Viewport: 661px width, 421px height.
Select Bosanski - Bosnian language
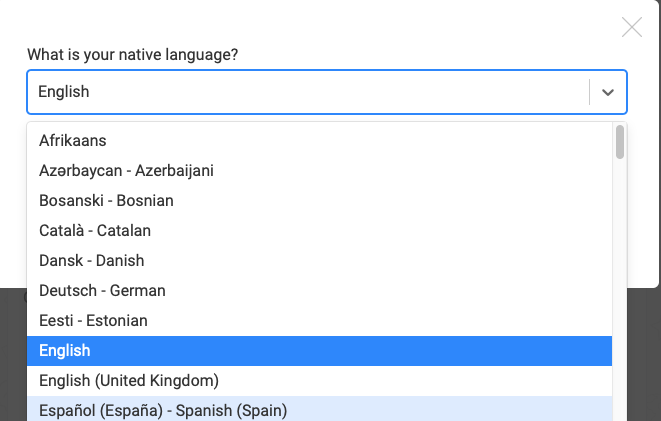point(106,201)
